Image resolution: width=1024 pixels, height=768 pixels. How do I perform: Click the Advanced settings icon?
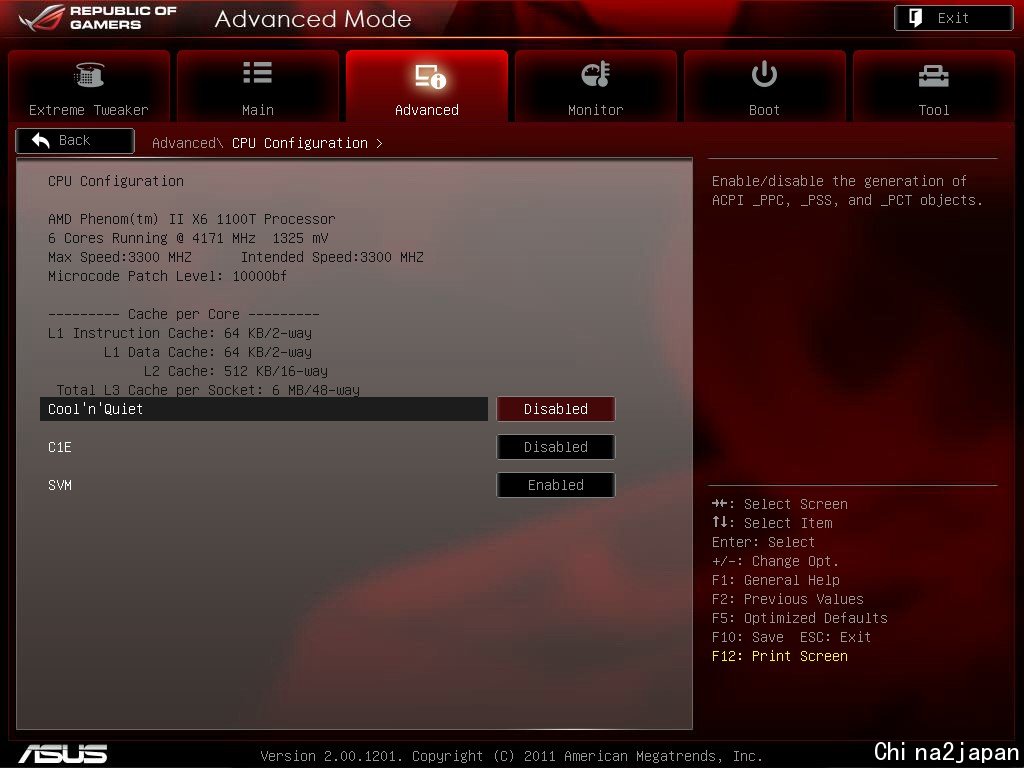[430, 76]
